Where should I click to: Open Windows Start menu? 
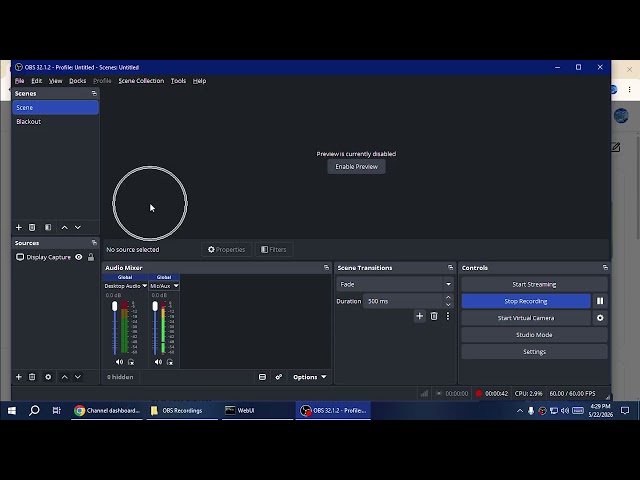click(x=11, y=411)
